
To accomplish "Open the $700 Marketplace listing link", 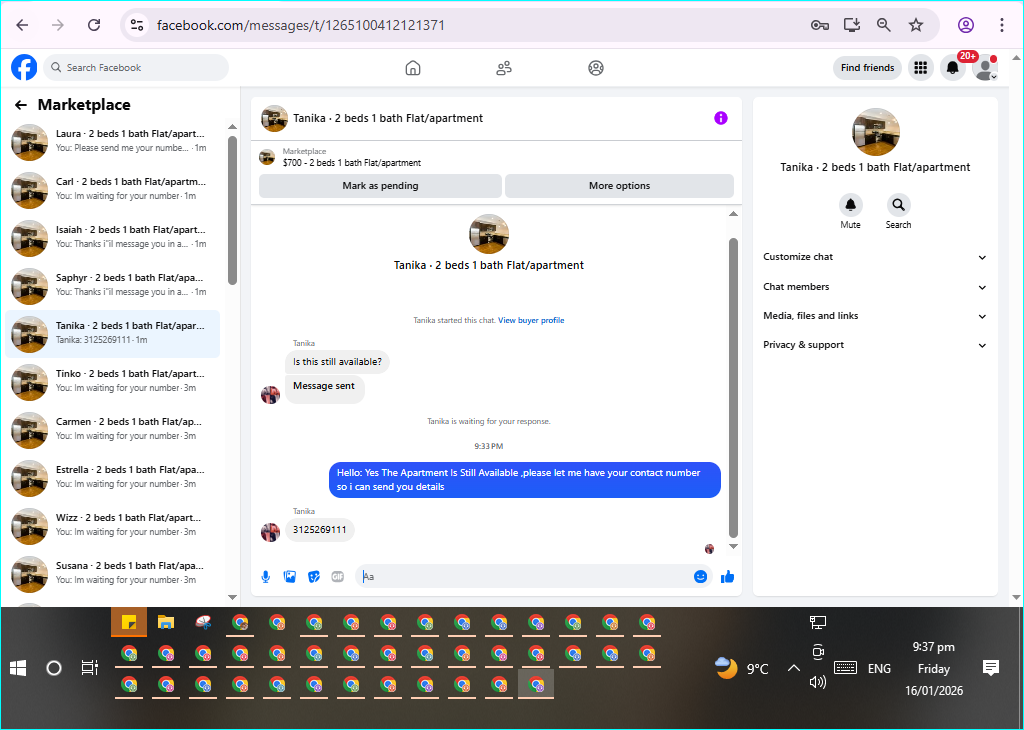I will [351, 163].
